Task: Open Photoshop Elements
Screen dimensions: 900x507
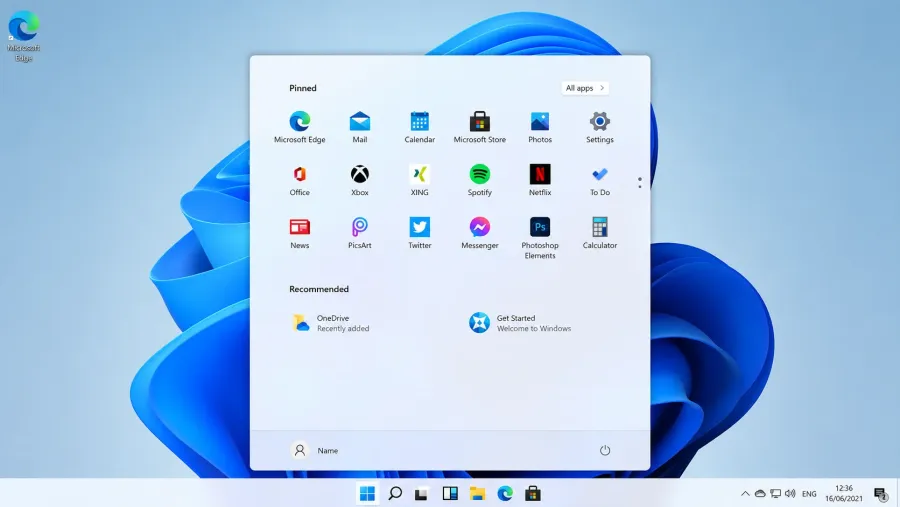Action: (x=540, y=238)
